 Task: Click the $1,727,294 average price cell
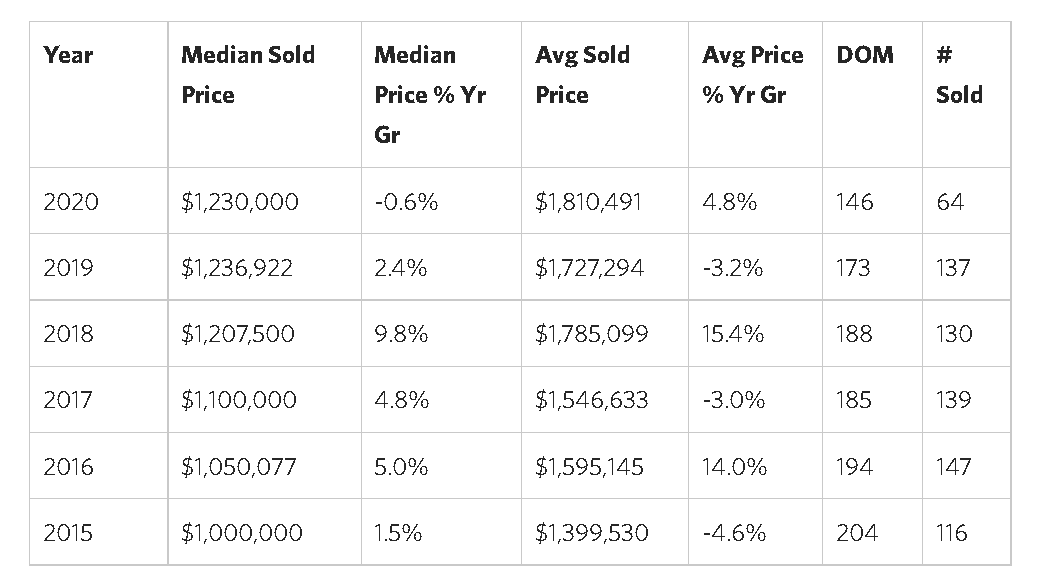pos(589,268)
